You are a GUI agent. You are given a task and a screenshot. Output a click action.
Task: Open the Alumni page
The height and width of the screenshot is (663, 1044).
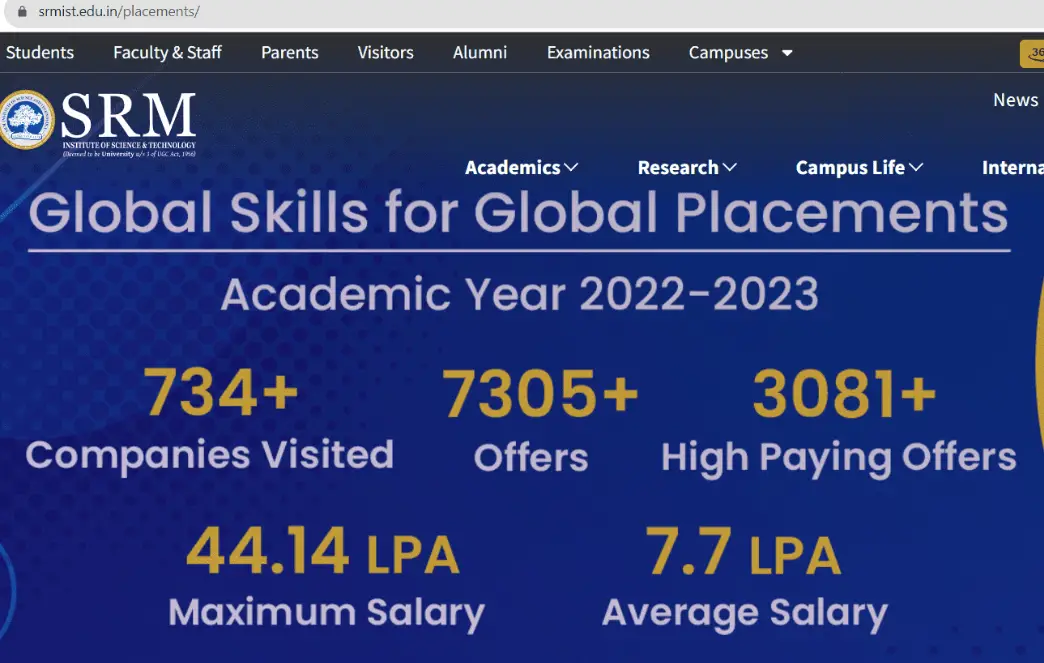click(x=480, y=53)
